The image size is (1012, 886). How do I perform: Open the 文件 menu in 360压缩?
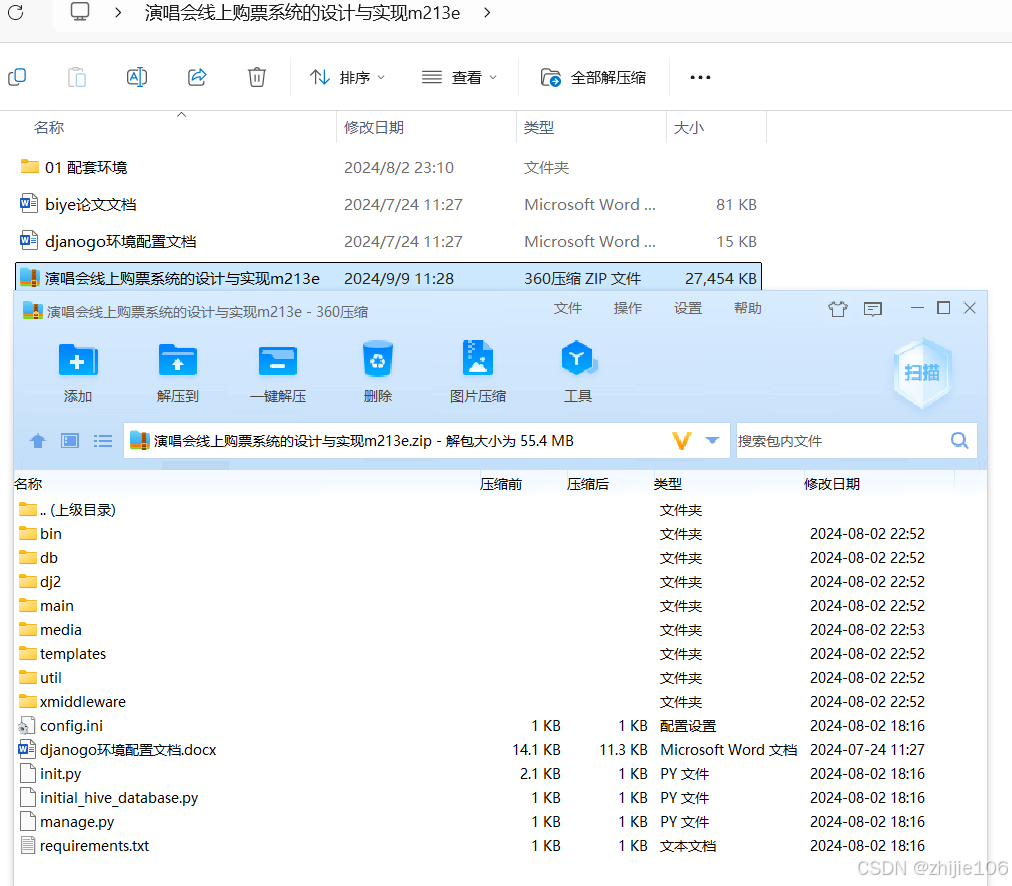point(568,308)
